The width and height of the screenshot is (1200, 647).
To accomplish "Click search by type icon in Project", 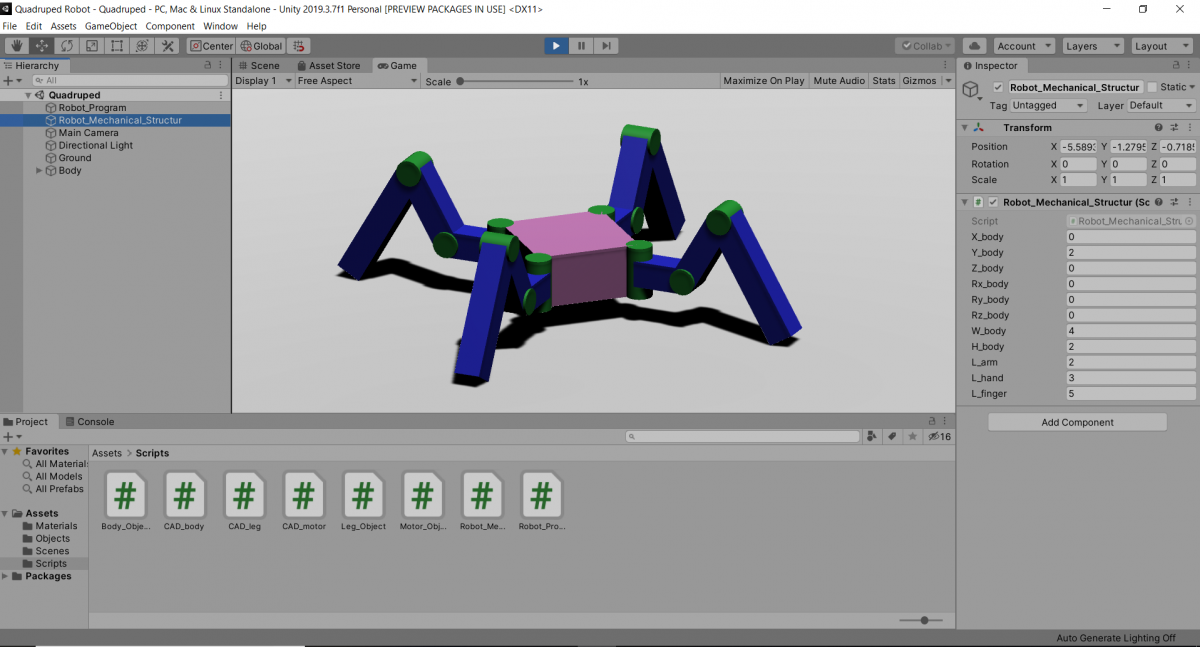I will (873, 437).
